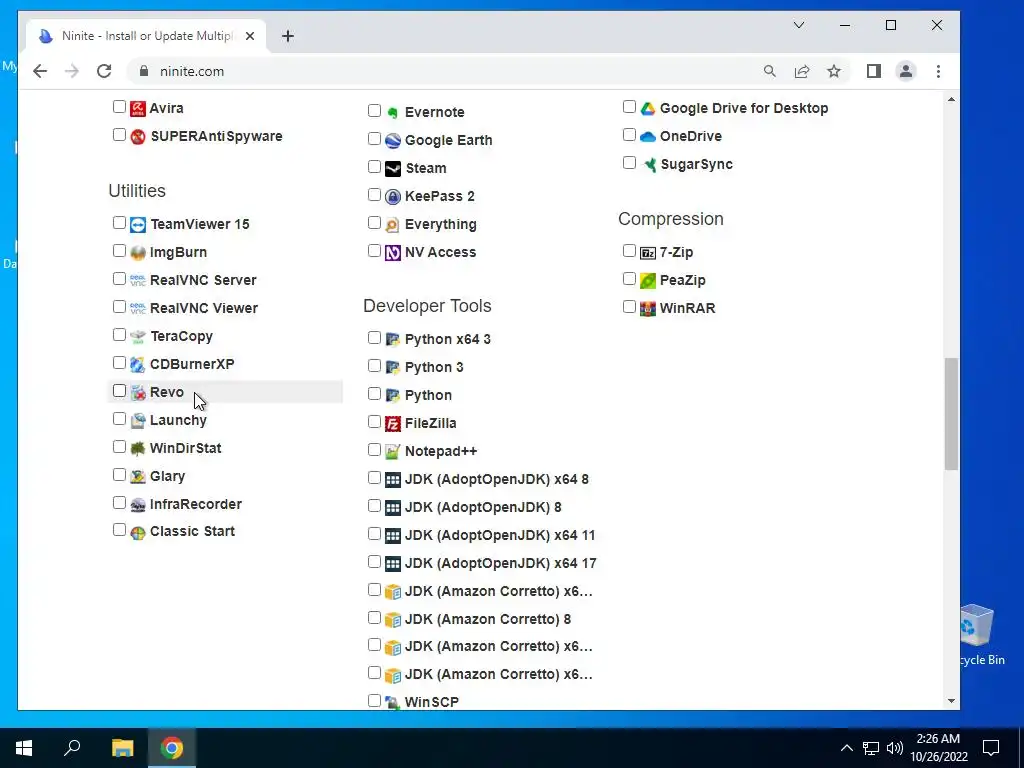Viewport: 1024px width, 768px height.
Task: Check the TeamViewer 15 checkbox
Action: (119, 223)
